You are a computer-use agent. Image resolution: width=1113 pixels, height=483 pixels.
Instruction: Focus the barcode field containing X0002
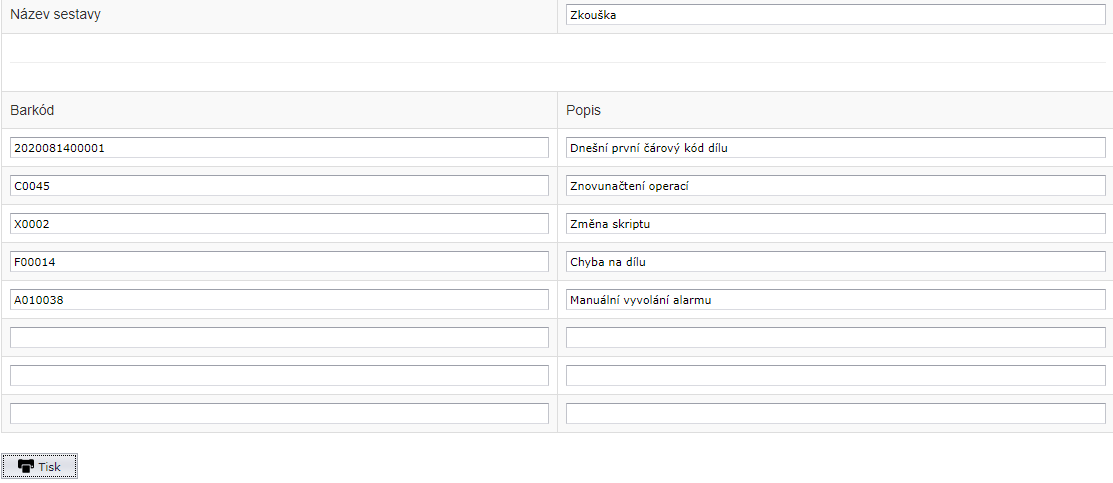click(x=279, y=224)
